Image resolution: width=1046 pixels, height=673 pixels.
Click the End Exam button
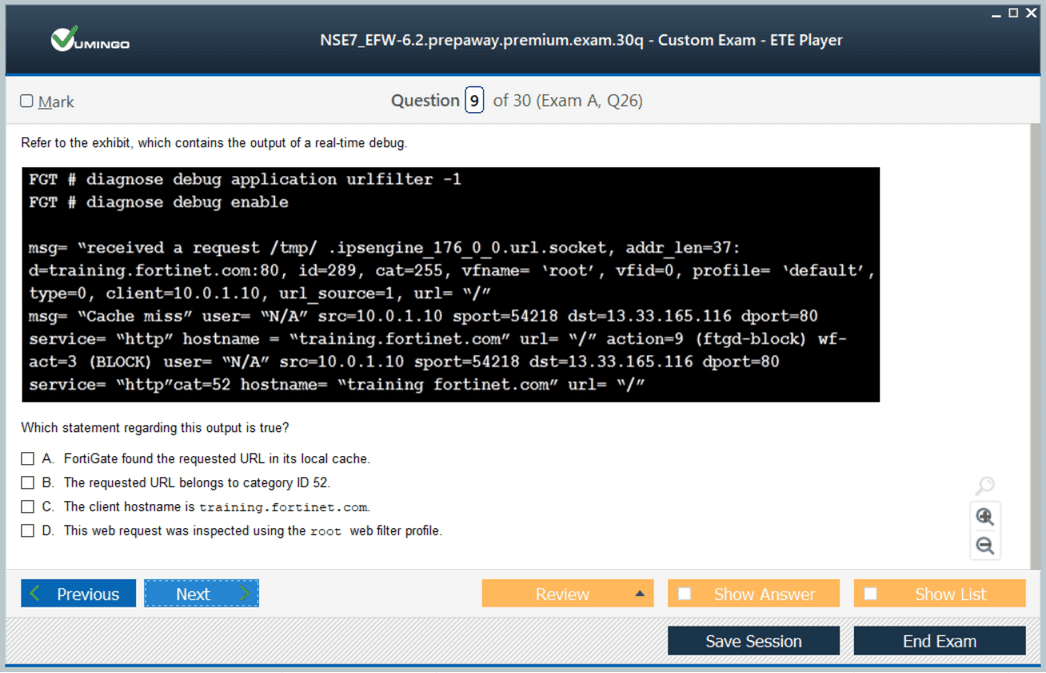point(940,641)
